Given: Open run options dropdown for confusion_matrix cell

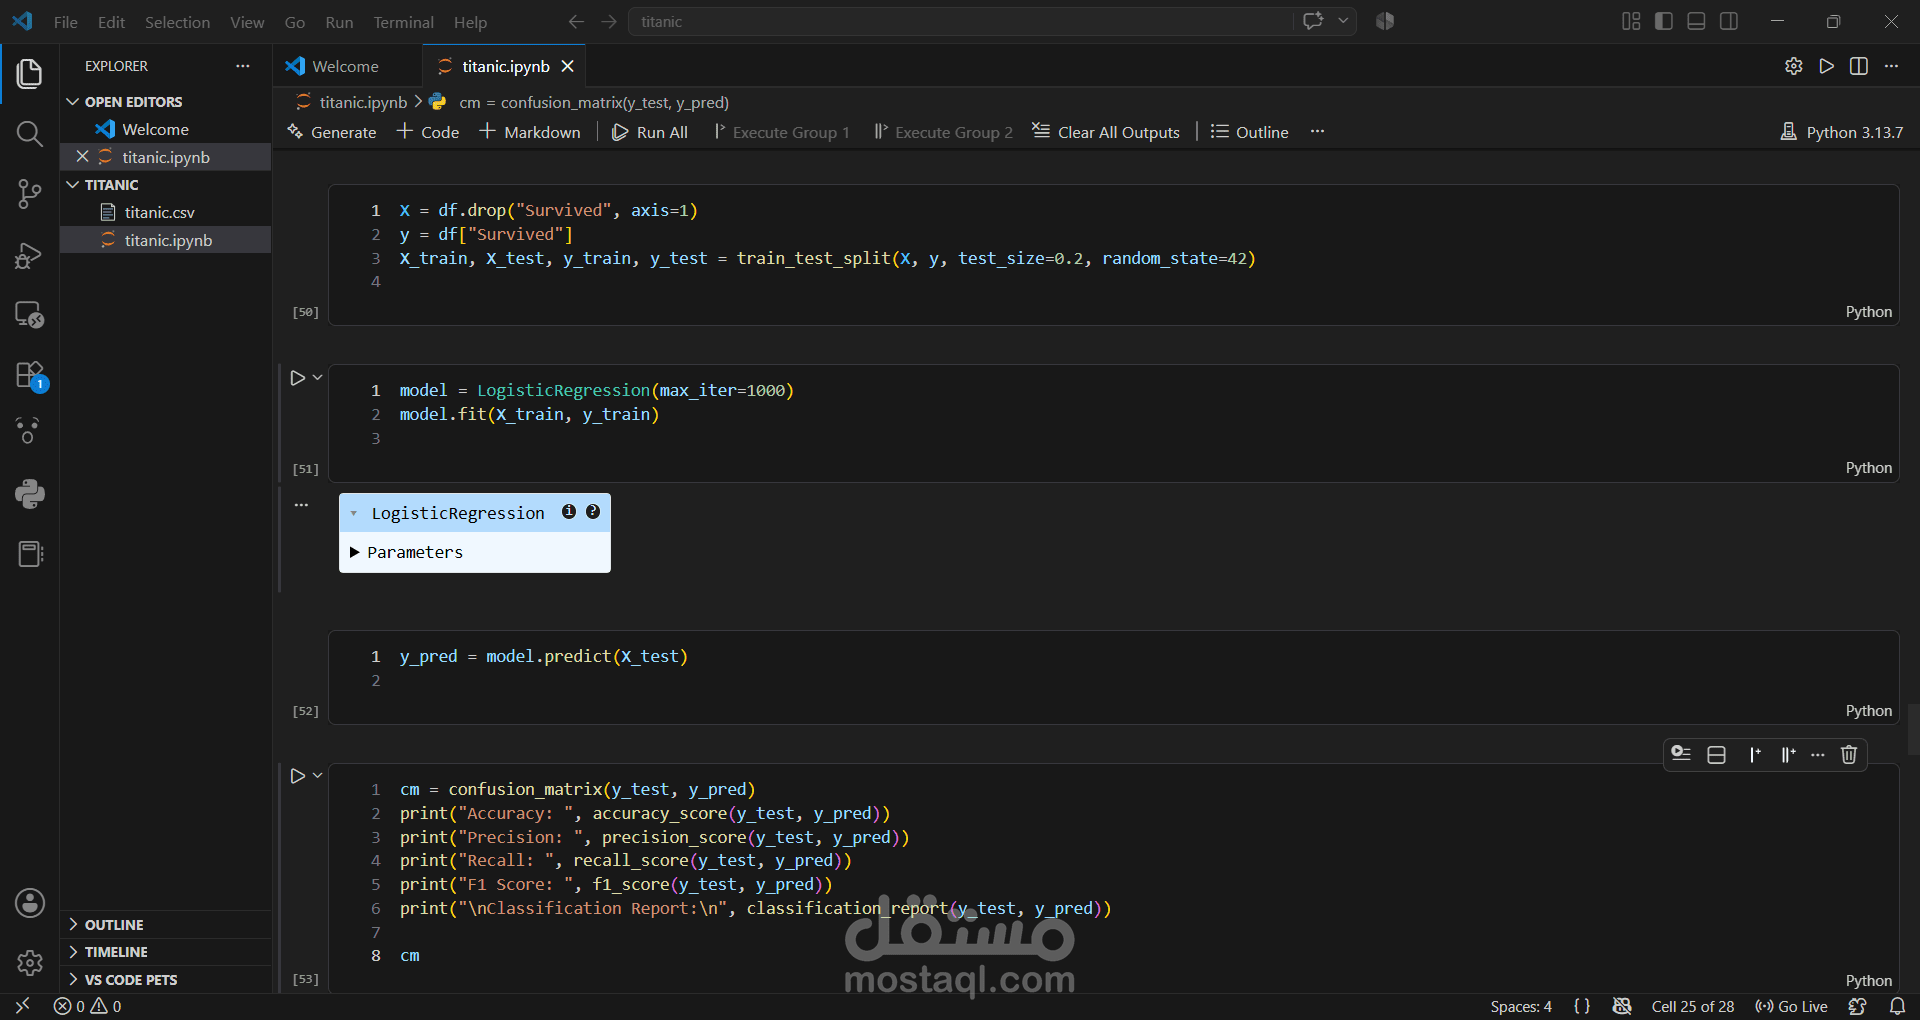Looking at the screenshot, I should [x=318, y=776].
